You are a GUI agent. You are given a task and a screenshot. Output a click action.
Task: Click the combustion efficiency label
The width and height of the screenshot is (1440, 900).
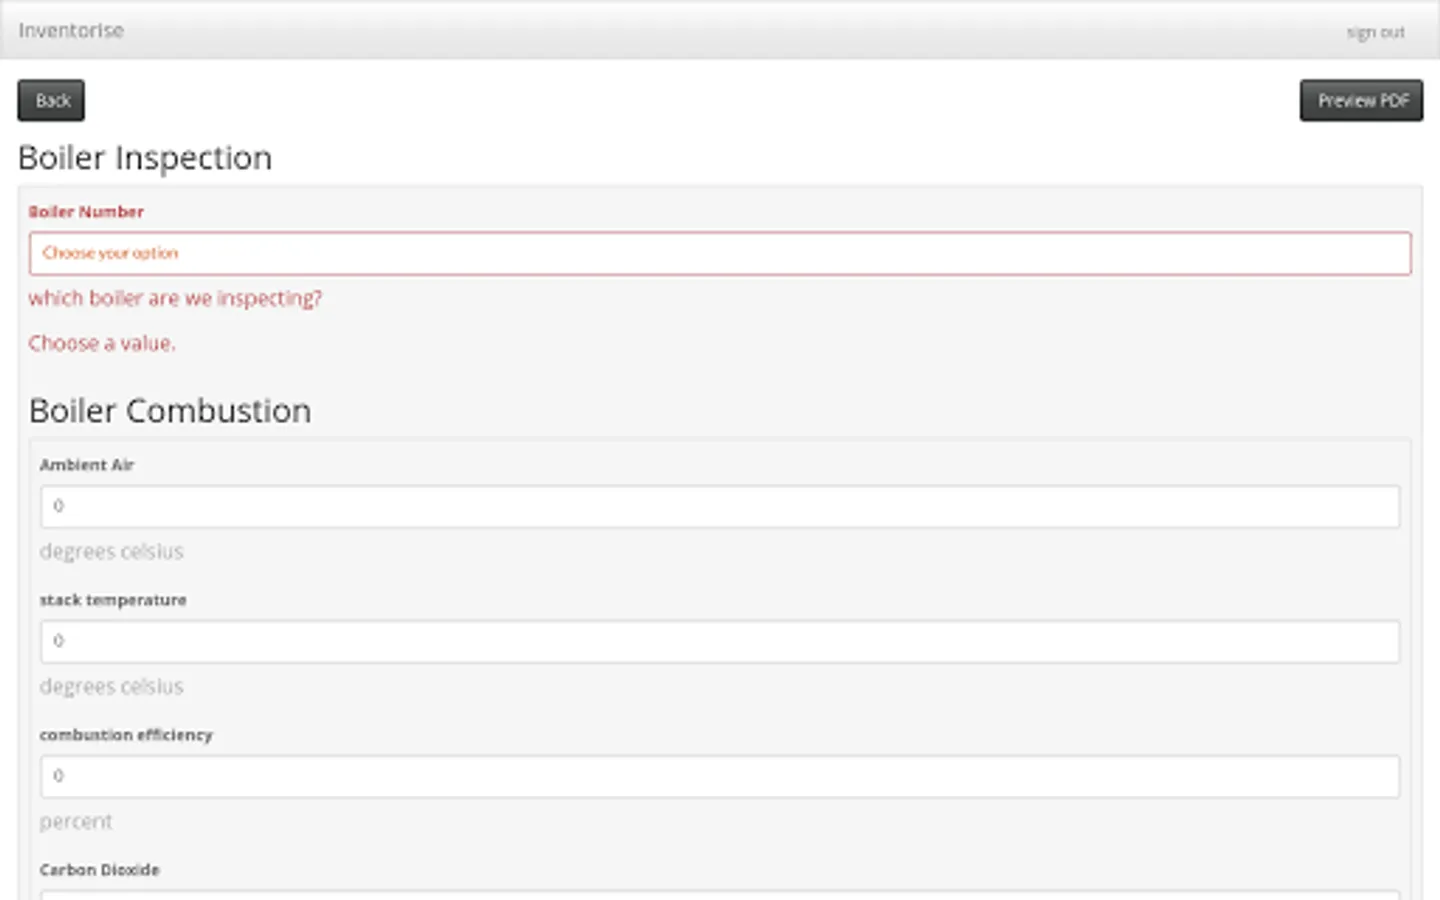pos(126,735)
